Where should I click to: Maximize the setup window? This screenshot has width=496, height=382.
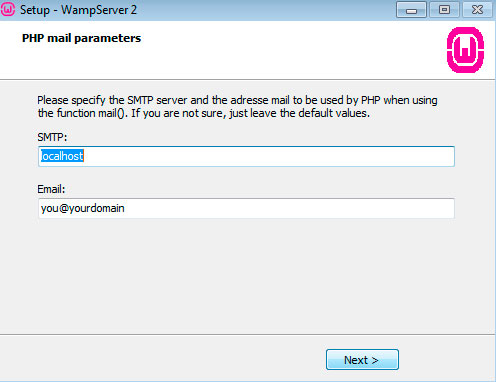tap(444, 10)
